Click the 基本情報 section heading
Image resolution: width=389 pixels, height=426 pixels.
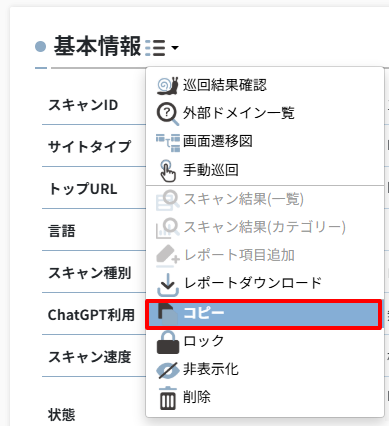pyautogui.click(x=97, y=46)
